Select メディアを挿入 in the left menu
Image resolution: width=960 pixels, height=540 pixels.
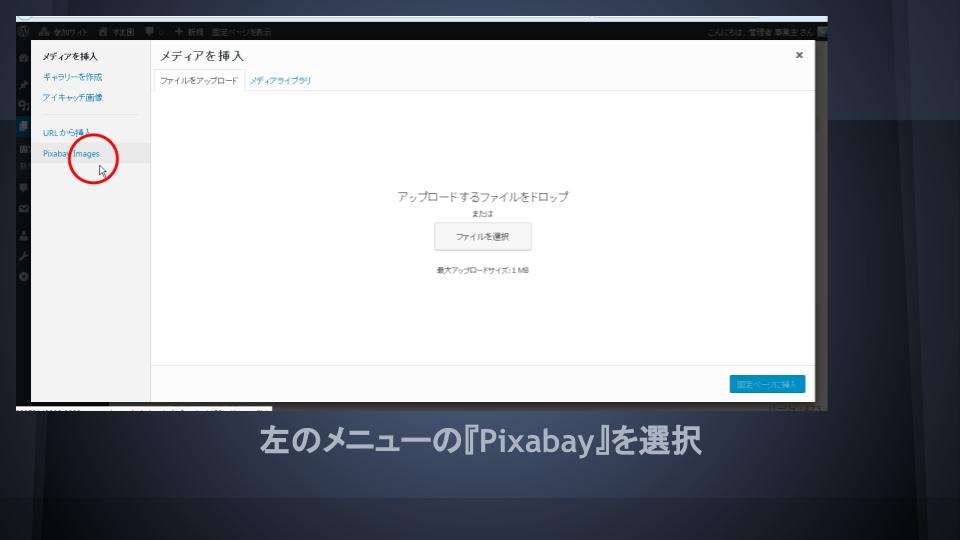70,56
